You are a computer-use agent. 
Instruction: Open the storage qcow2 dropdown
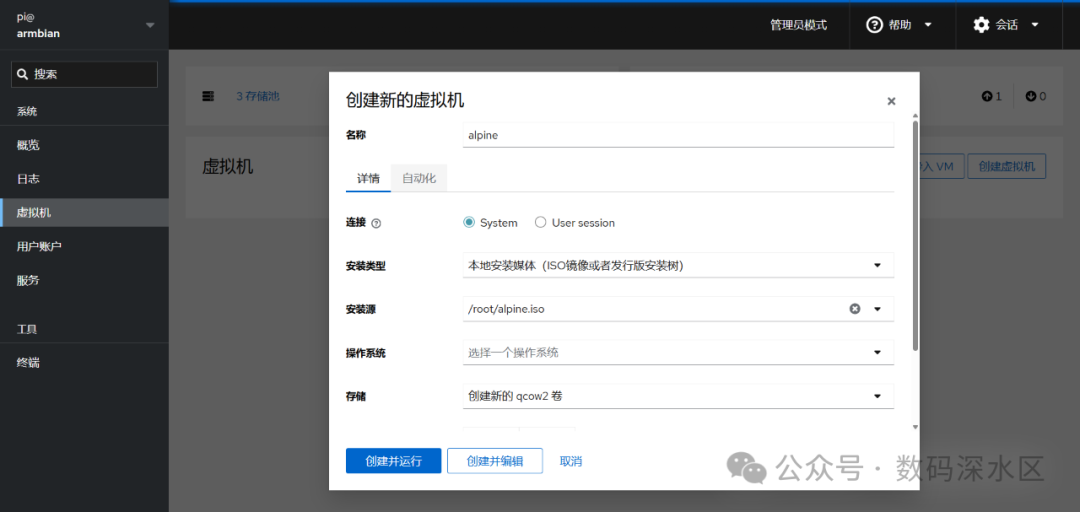point(678,396)
